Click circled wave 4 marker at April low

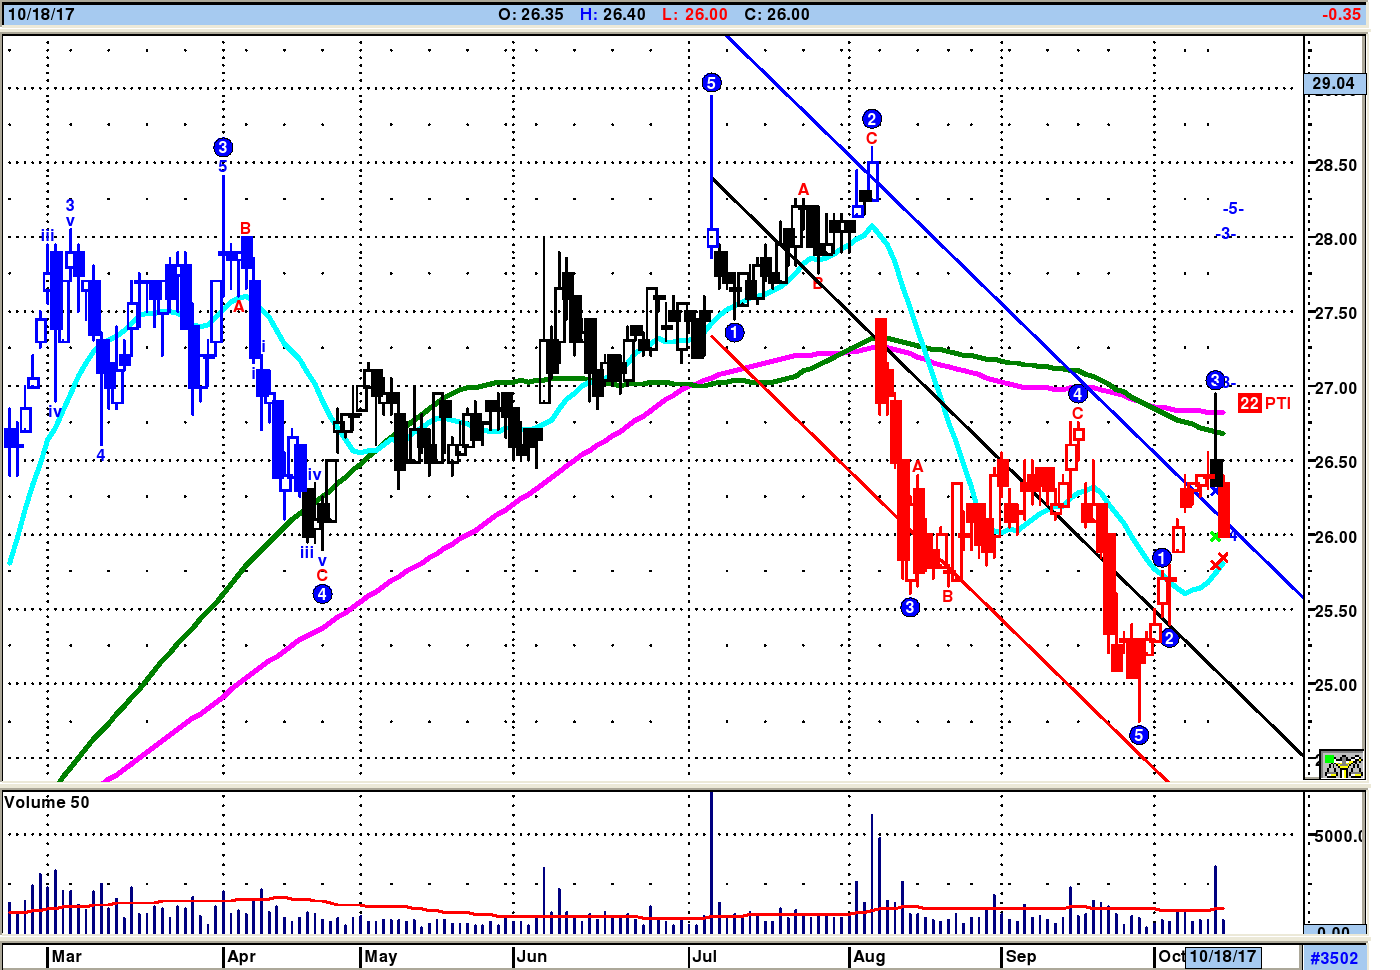(x=322, y=594)
